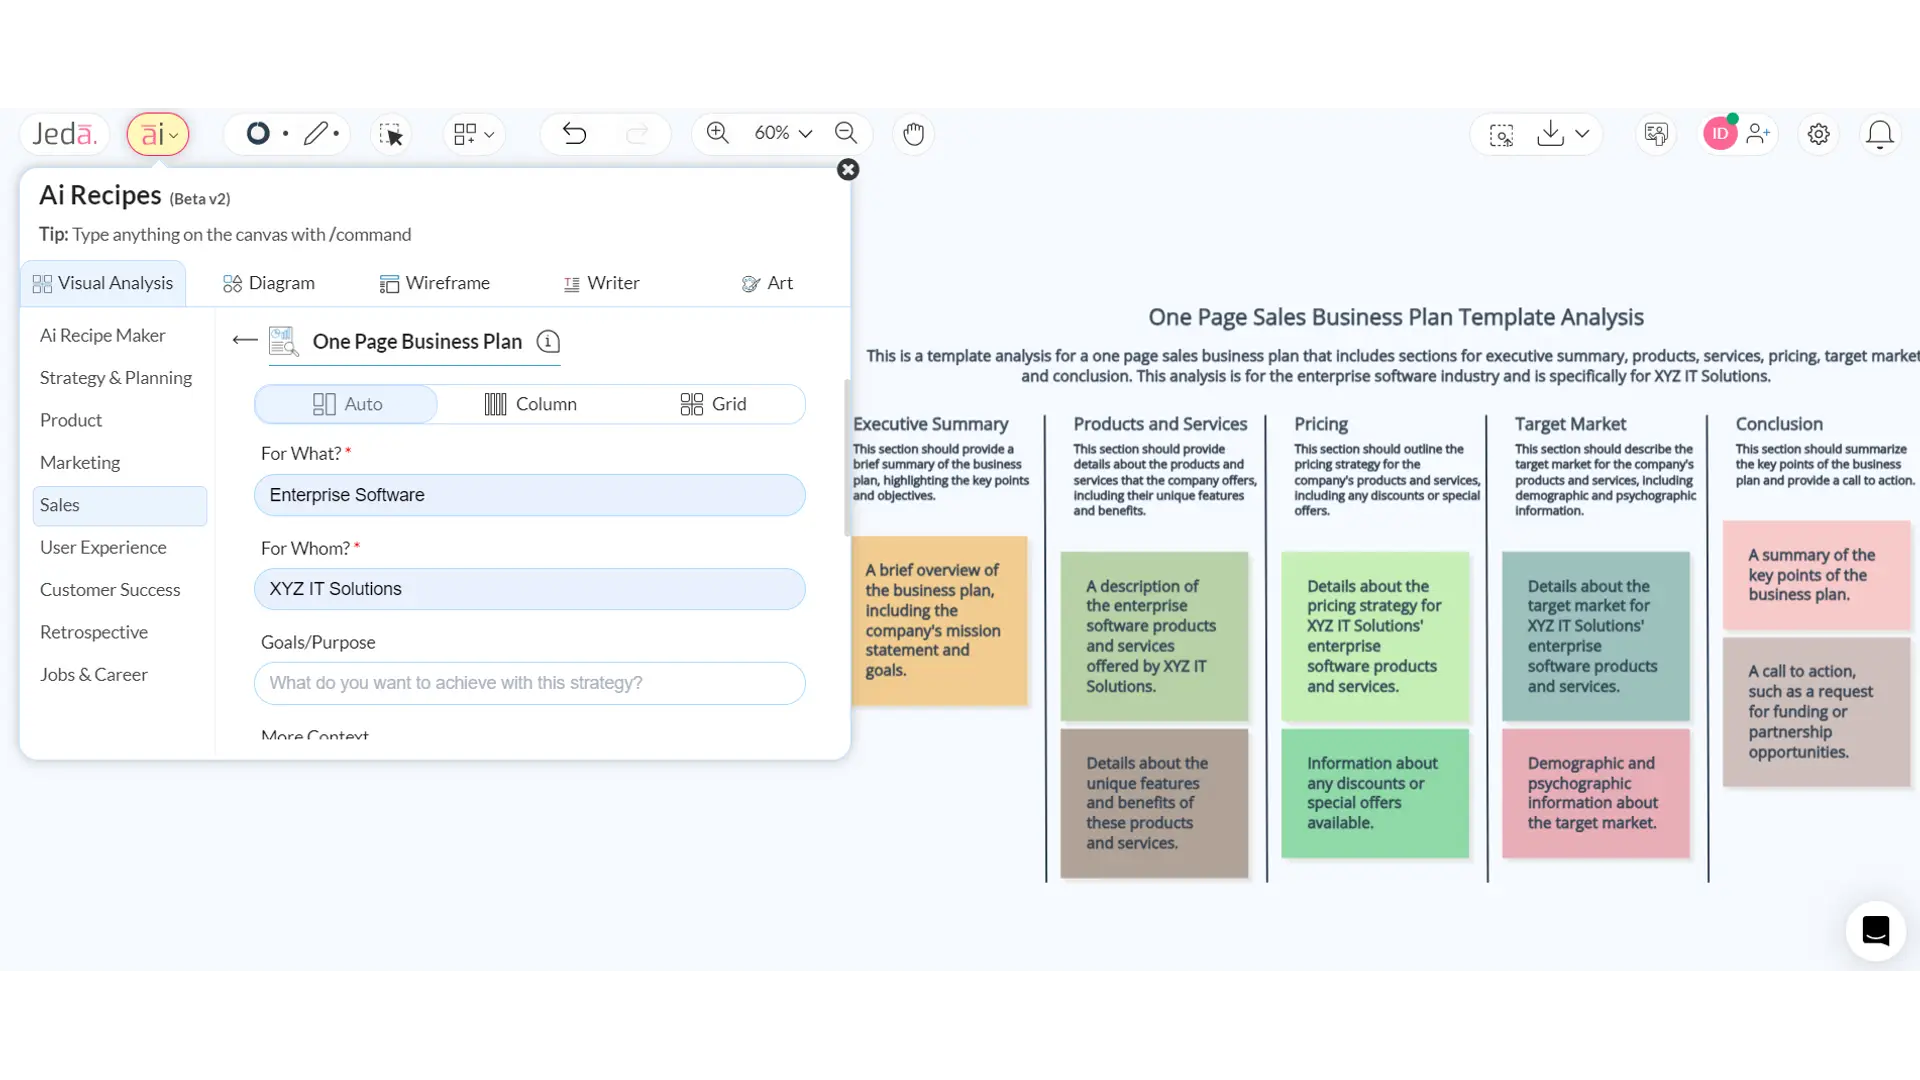Open the Export download icon

[x=1549, y=133]
